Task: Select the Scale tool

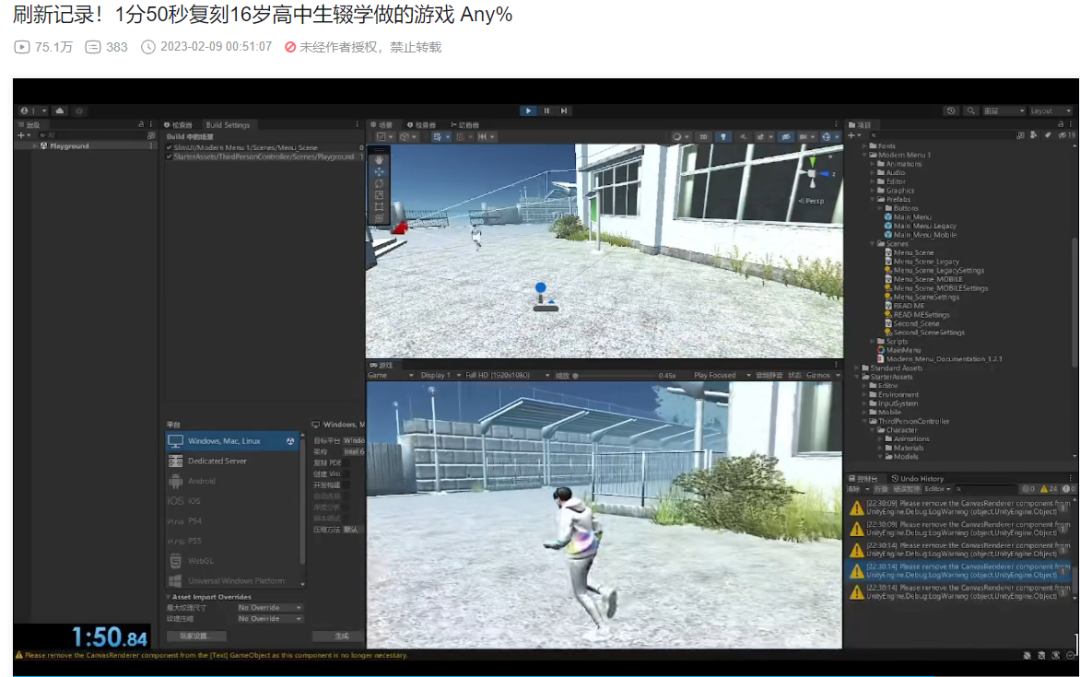Action: coord(379,195)
